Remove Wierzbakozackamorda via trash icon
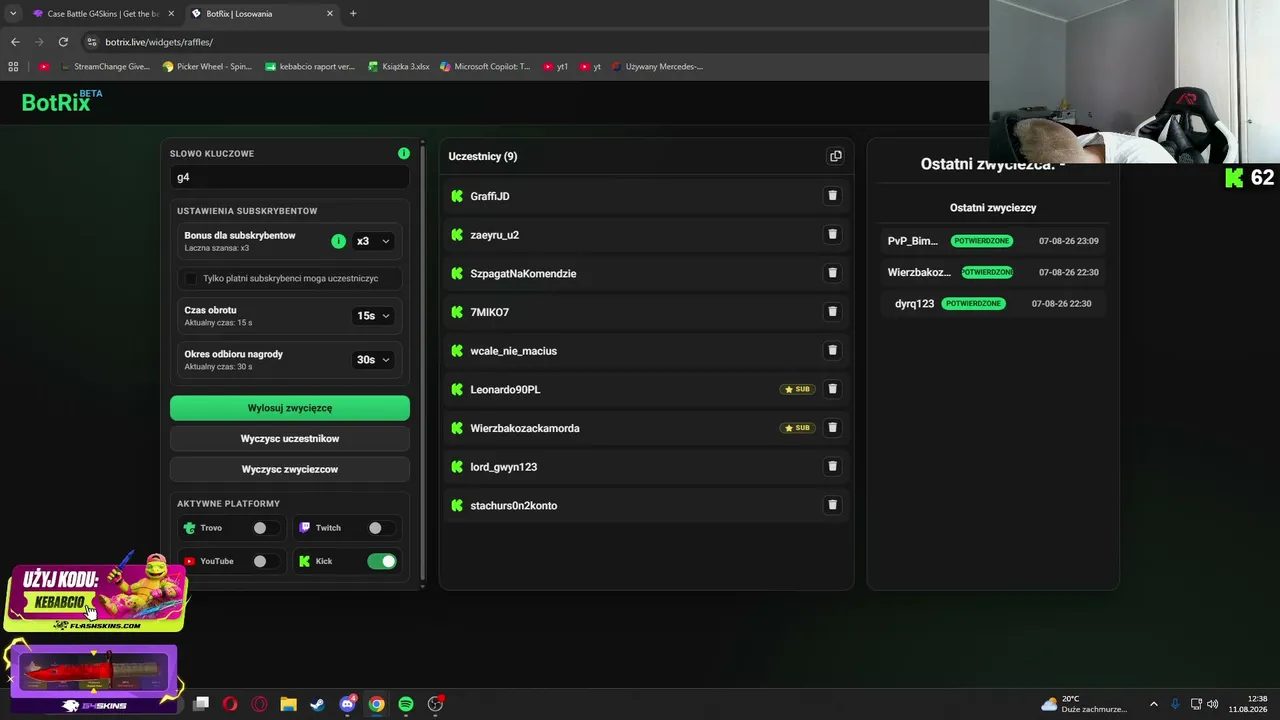 832,428
